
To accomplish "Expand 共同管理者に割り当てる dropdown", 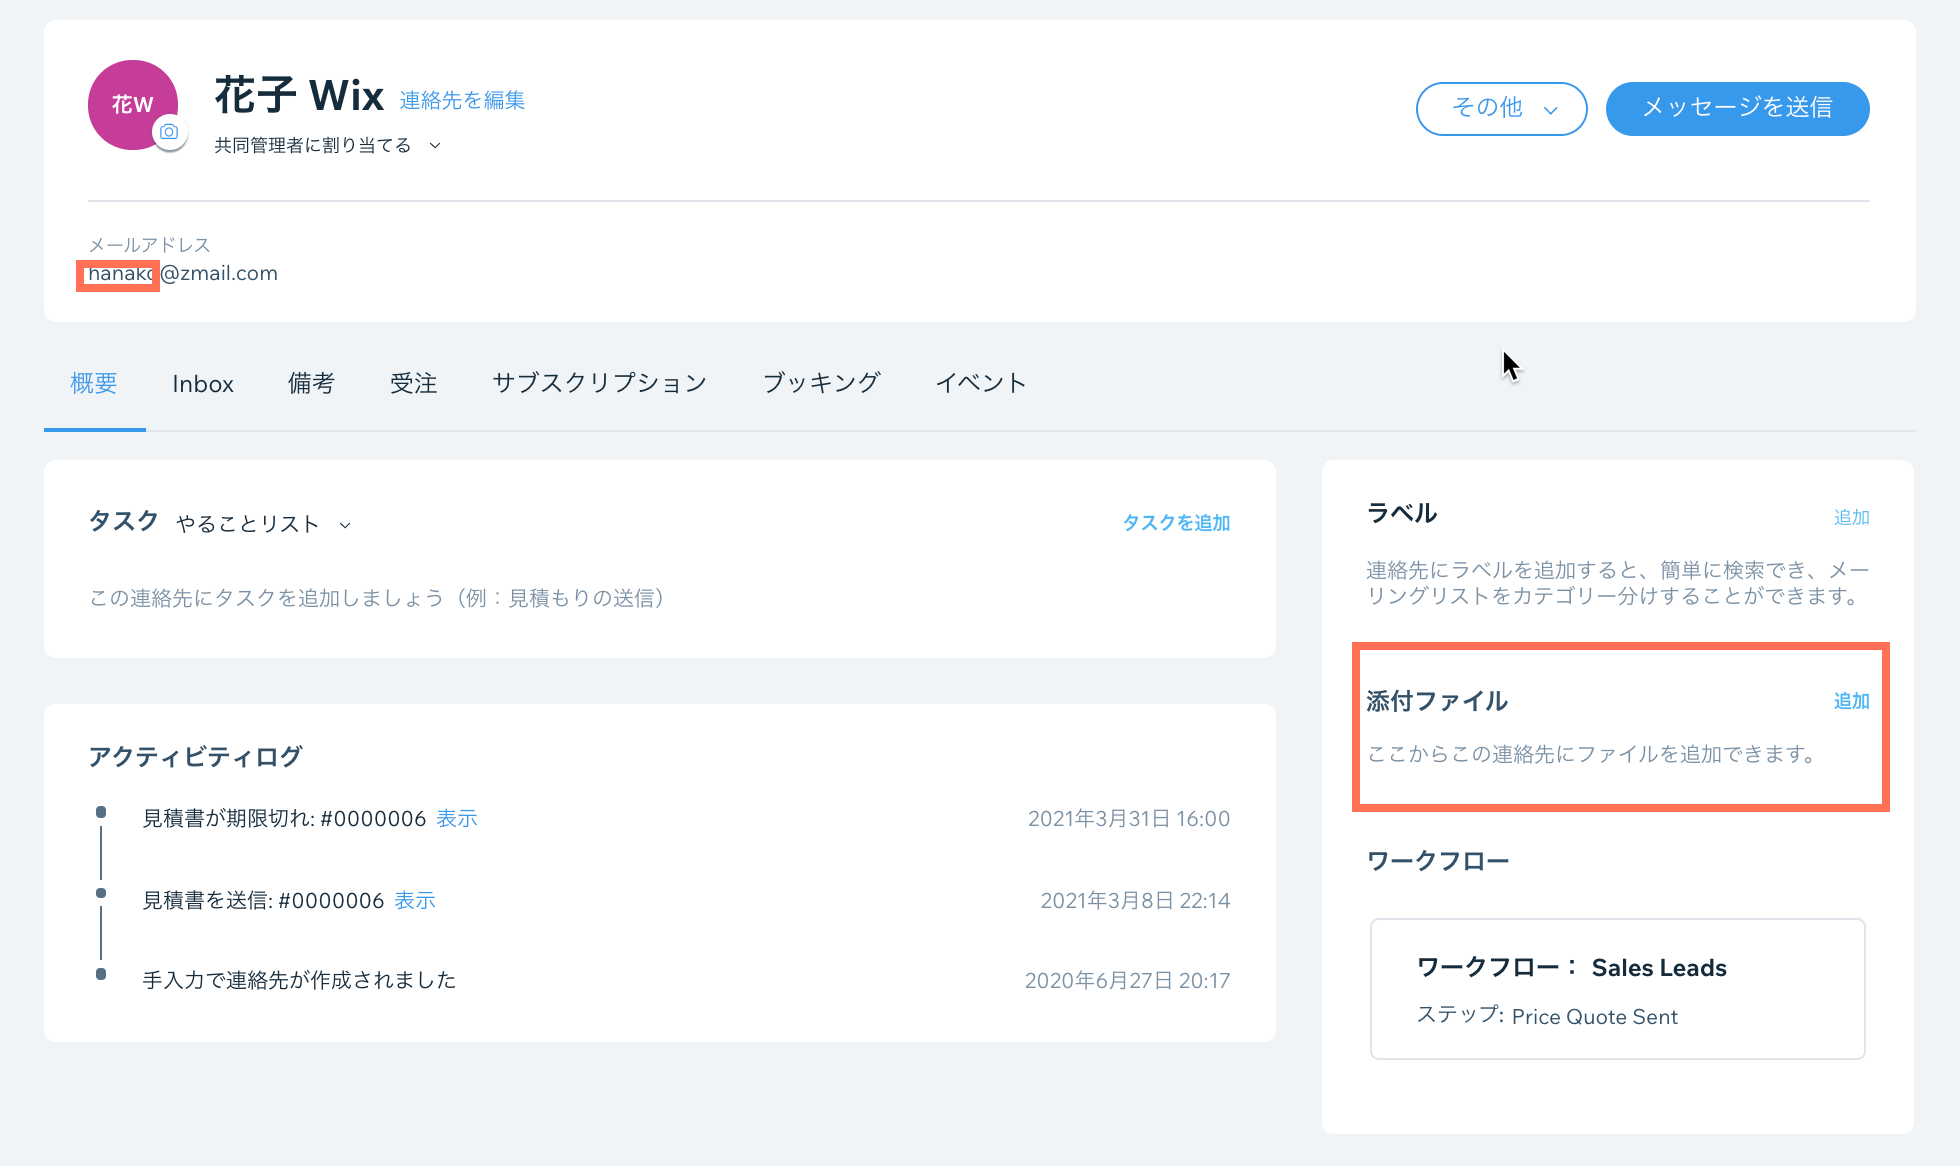I will (x=328, y=146).
